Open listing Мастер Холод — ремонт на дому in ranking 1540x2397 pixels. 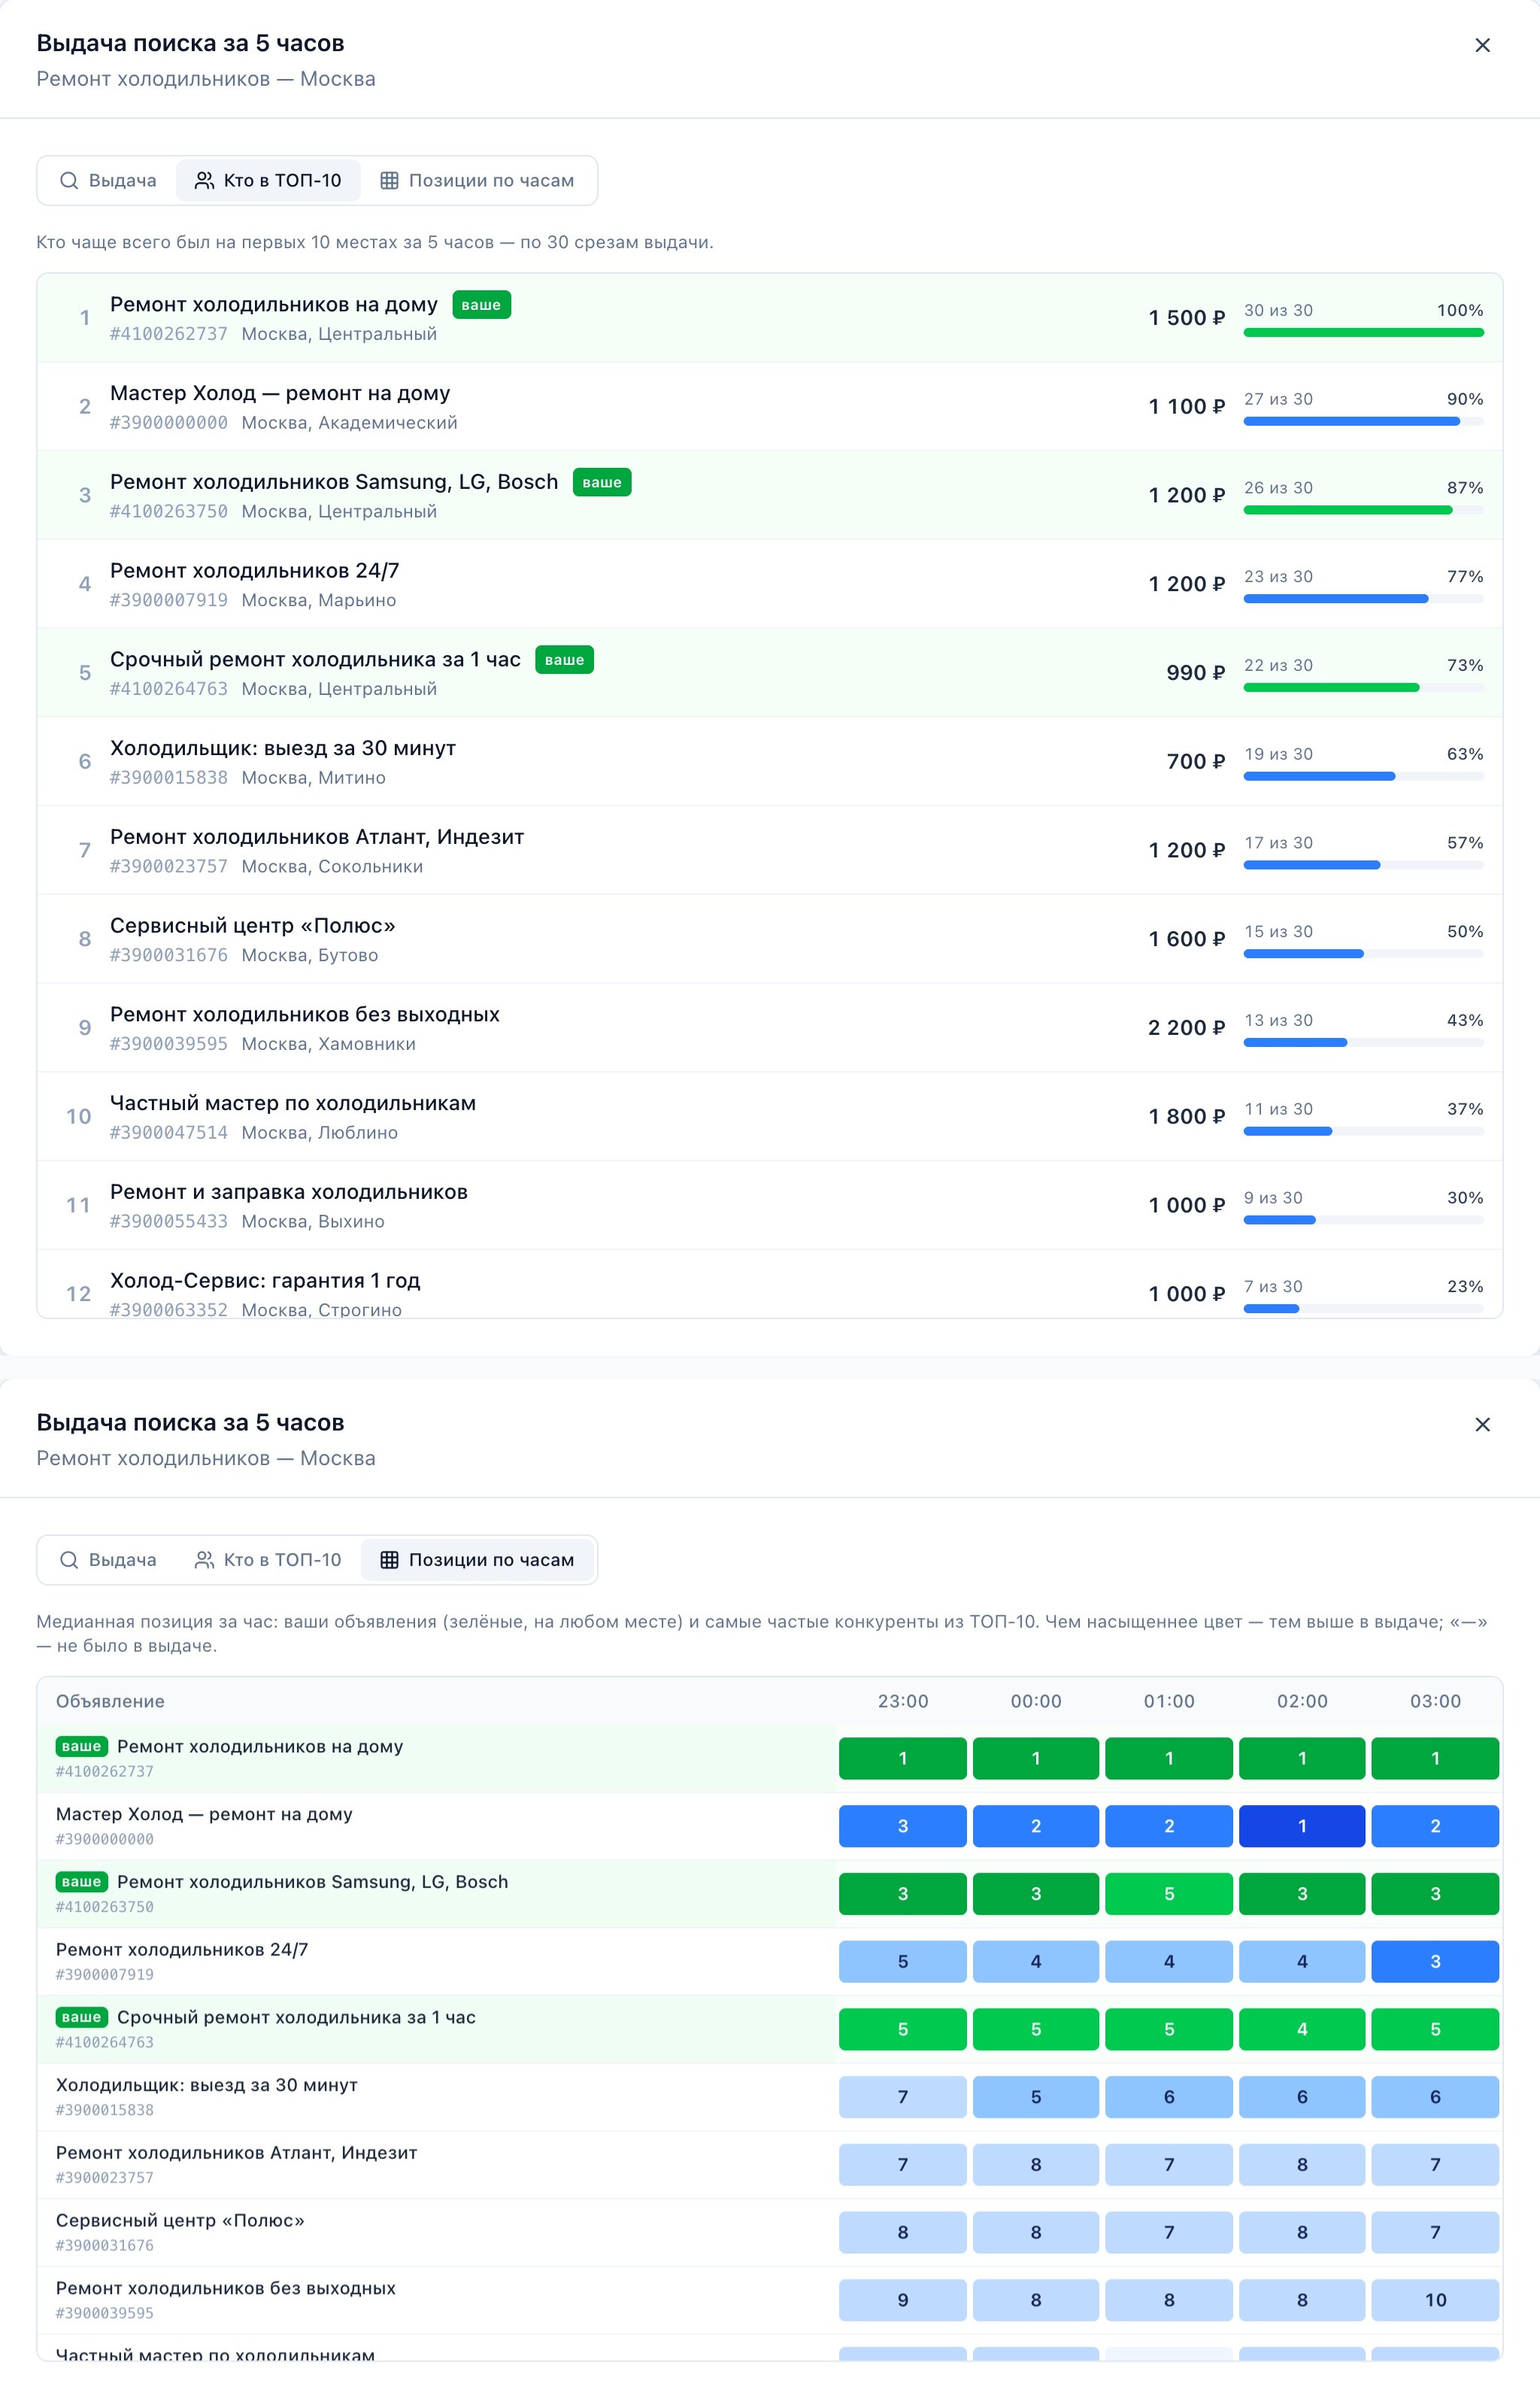pos(770,406)
